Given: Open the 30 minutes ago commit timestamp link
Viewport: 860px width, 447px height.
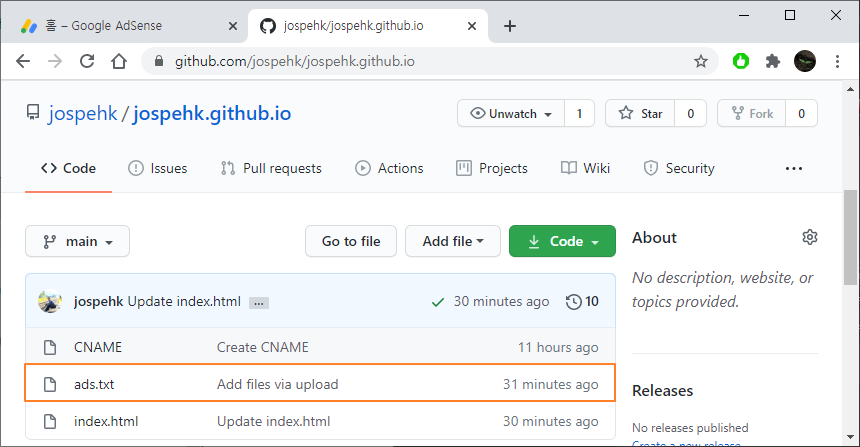Looking at the screenshot, I should click(x=501, y=302).
